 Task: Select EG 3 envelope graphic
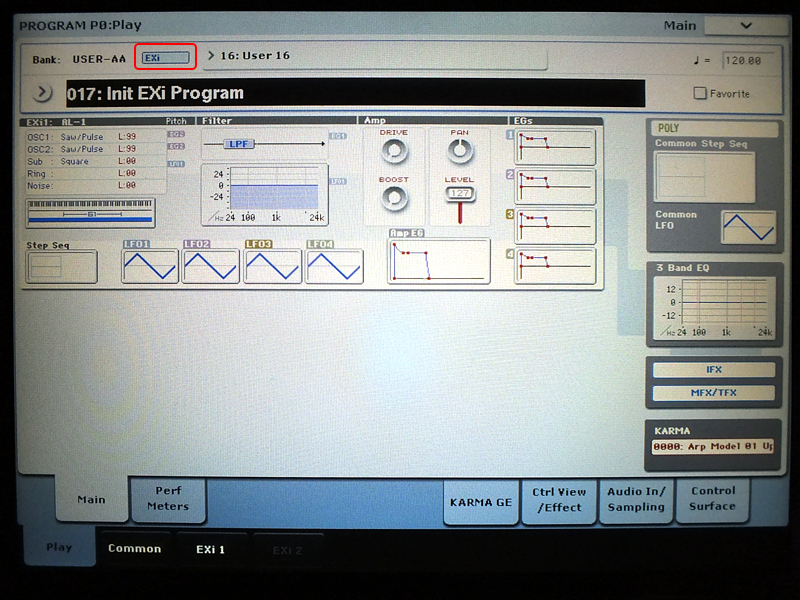pos(555,226)
